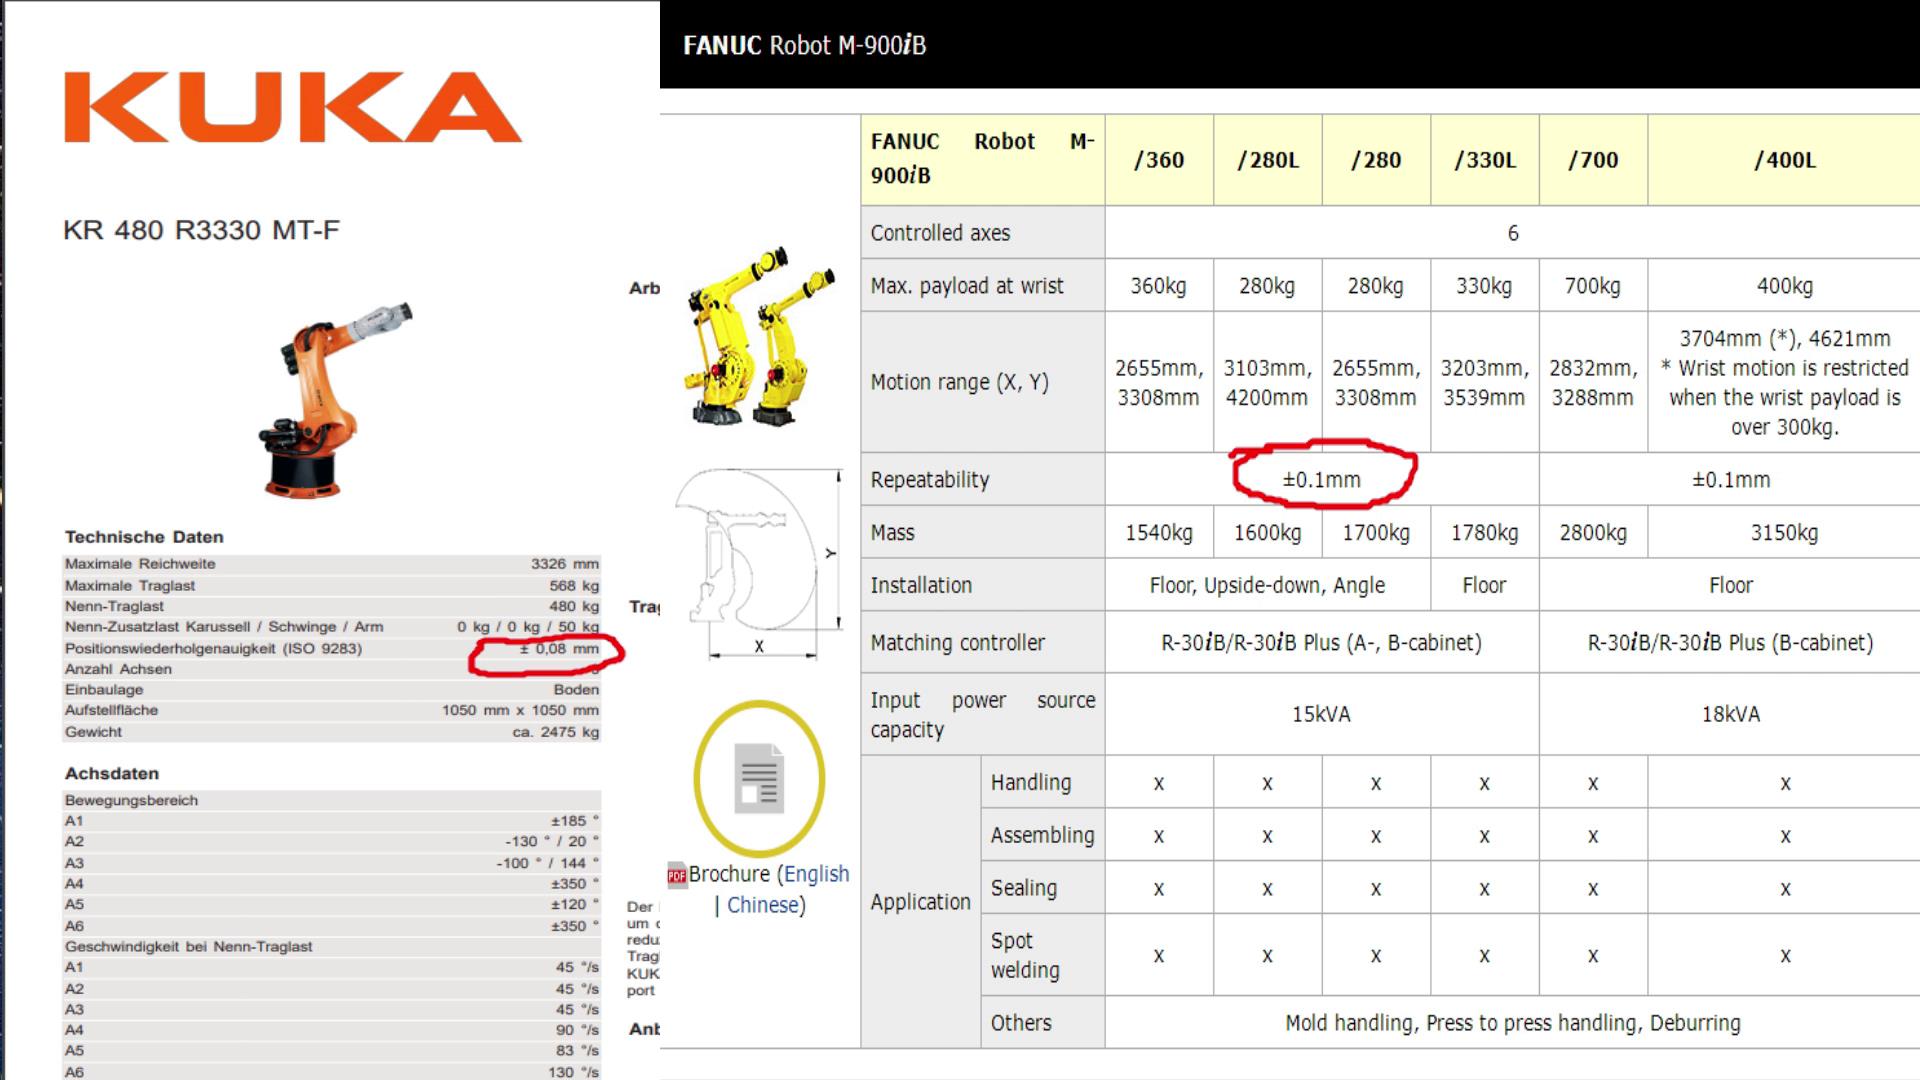This screenshot has height=1080, width=1920.
Task: Click the Gewicht ca. 2475 kg row
Action: 331,732
